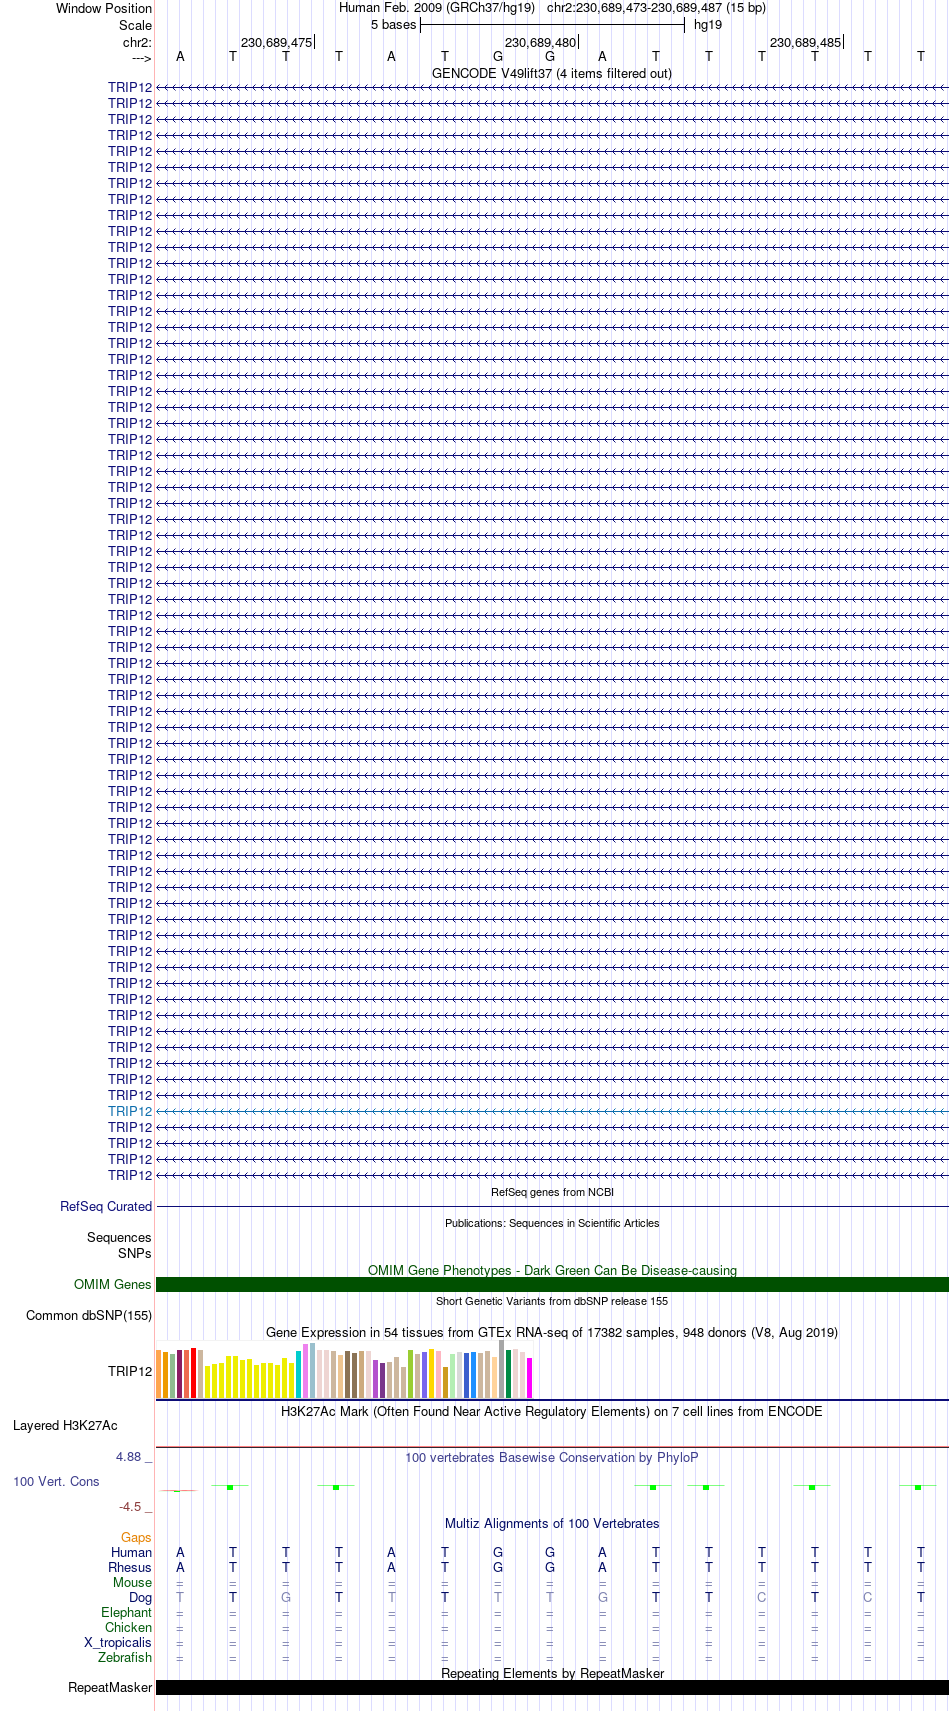This screenshot has height=1711, width=950.
Task: Open OMIM Gene Phenotypes track title
Action: (552, 1270)
